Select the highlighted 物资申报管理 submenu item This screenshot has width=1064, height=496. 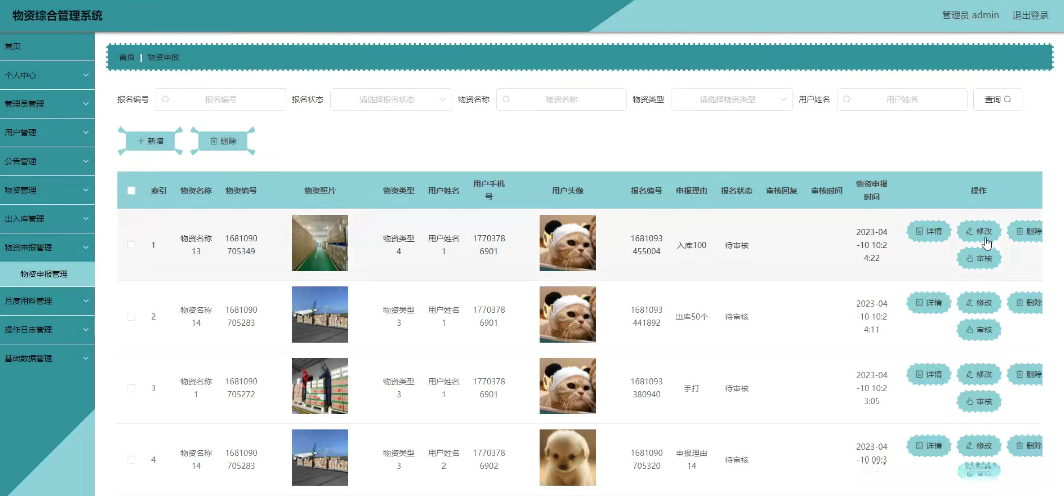pyautogui.click(x=48, y=274)
